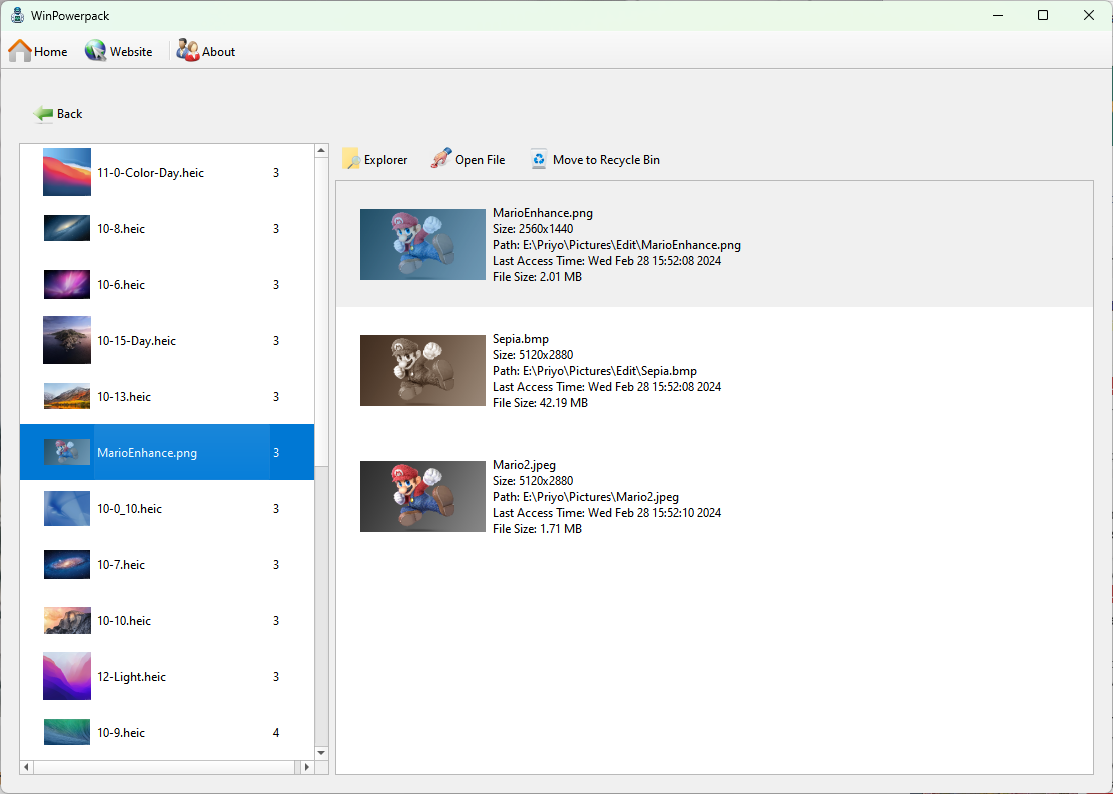1113x794 pixels.
Task: Click the Path E:\Priyo\Pictures\Mario2.jpeg text
Action: click(x=586, y=497)
